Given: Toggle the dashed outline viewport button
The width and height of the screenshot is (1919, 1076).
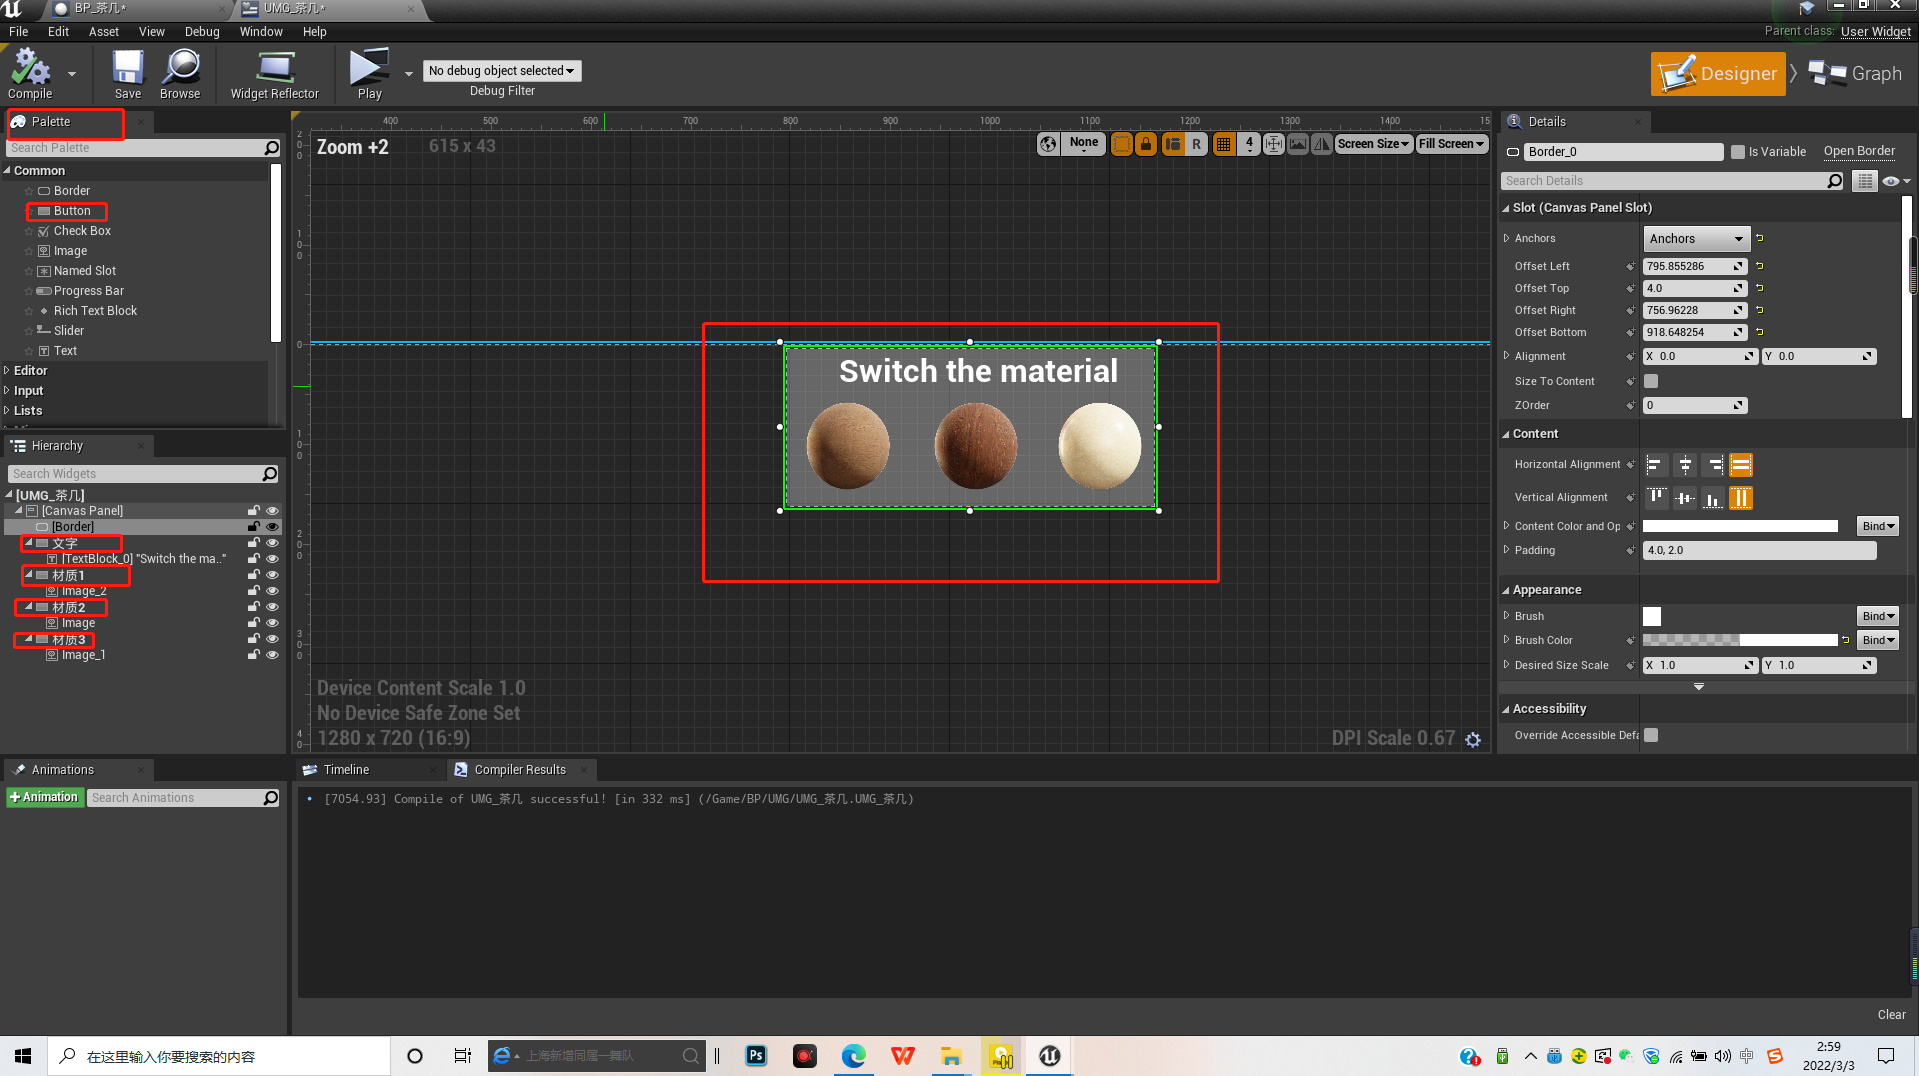Looking at the screenshot, I should tap(1122, 144).
